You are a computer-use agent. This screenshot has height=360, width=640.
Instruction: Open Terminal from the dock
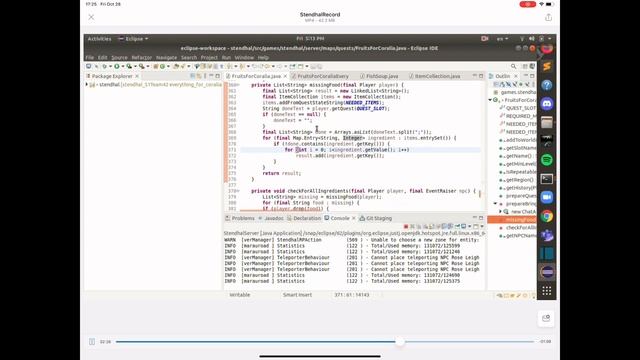(547, 178)
